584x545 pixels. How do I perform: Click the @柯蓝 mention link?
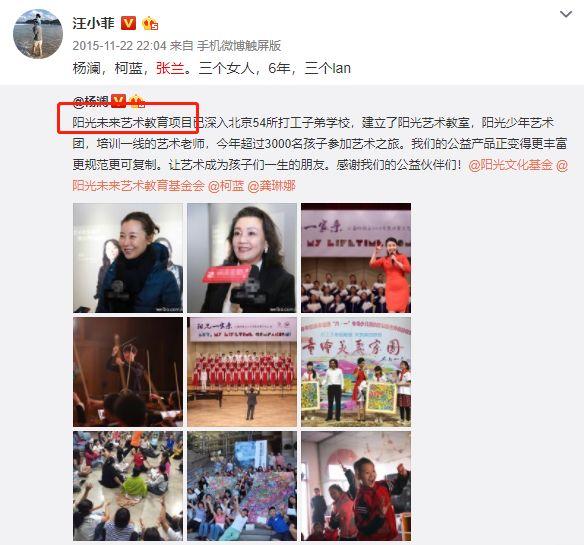point(226,186)
